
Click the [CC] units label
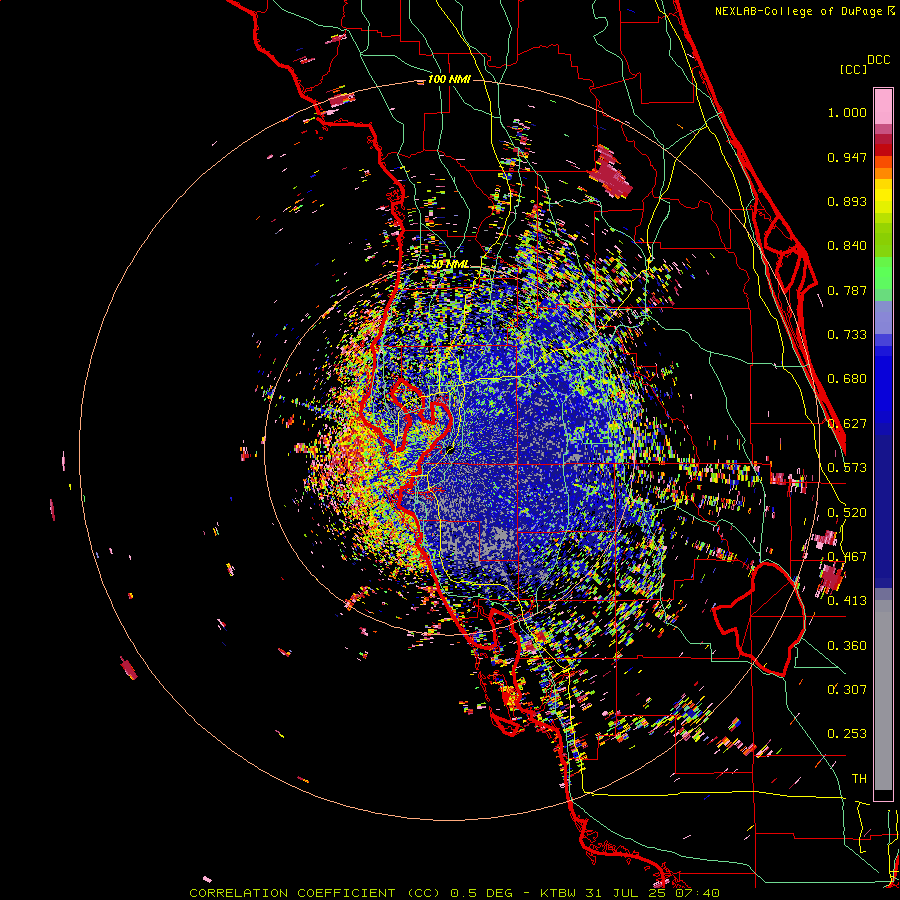pos(852,69)
